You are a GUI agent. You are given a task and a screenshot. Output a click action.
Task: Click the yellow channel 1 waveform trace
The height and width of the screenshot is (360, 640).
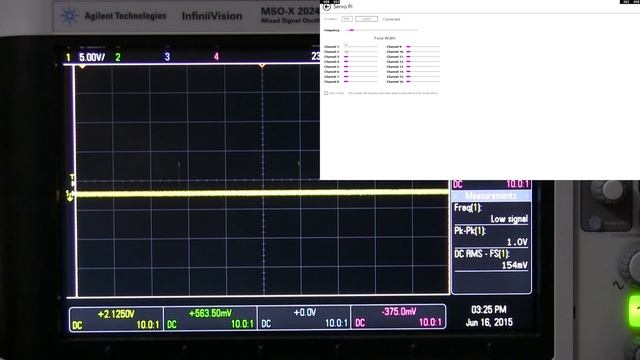261,193
